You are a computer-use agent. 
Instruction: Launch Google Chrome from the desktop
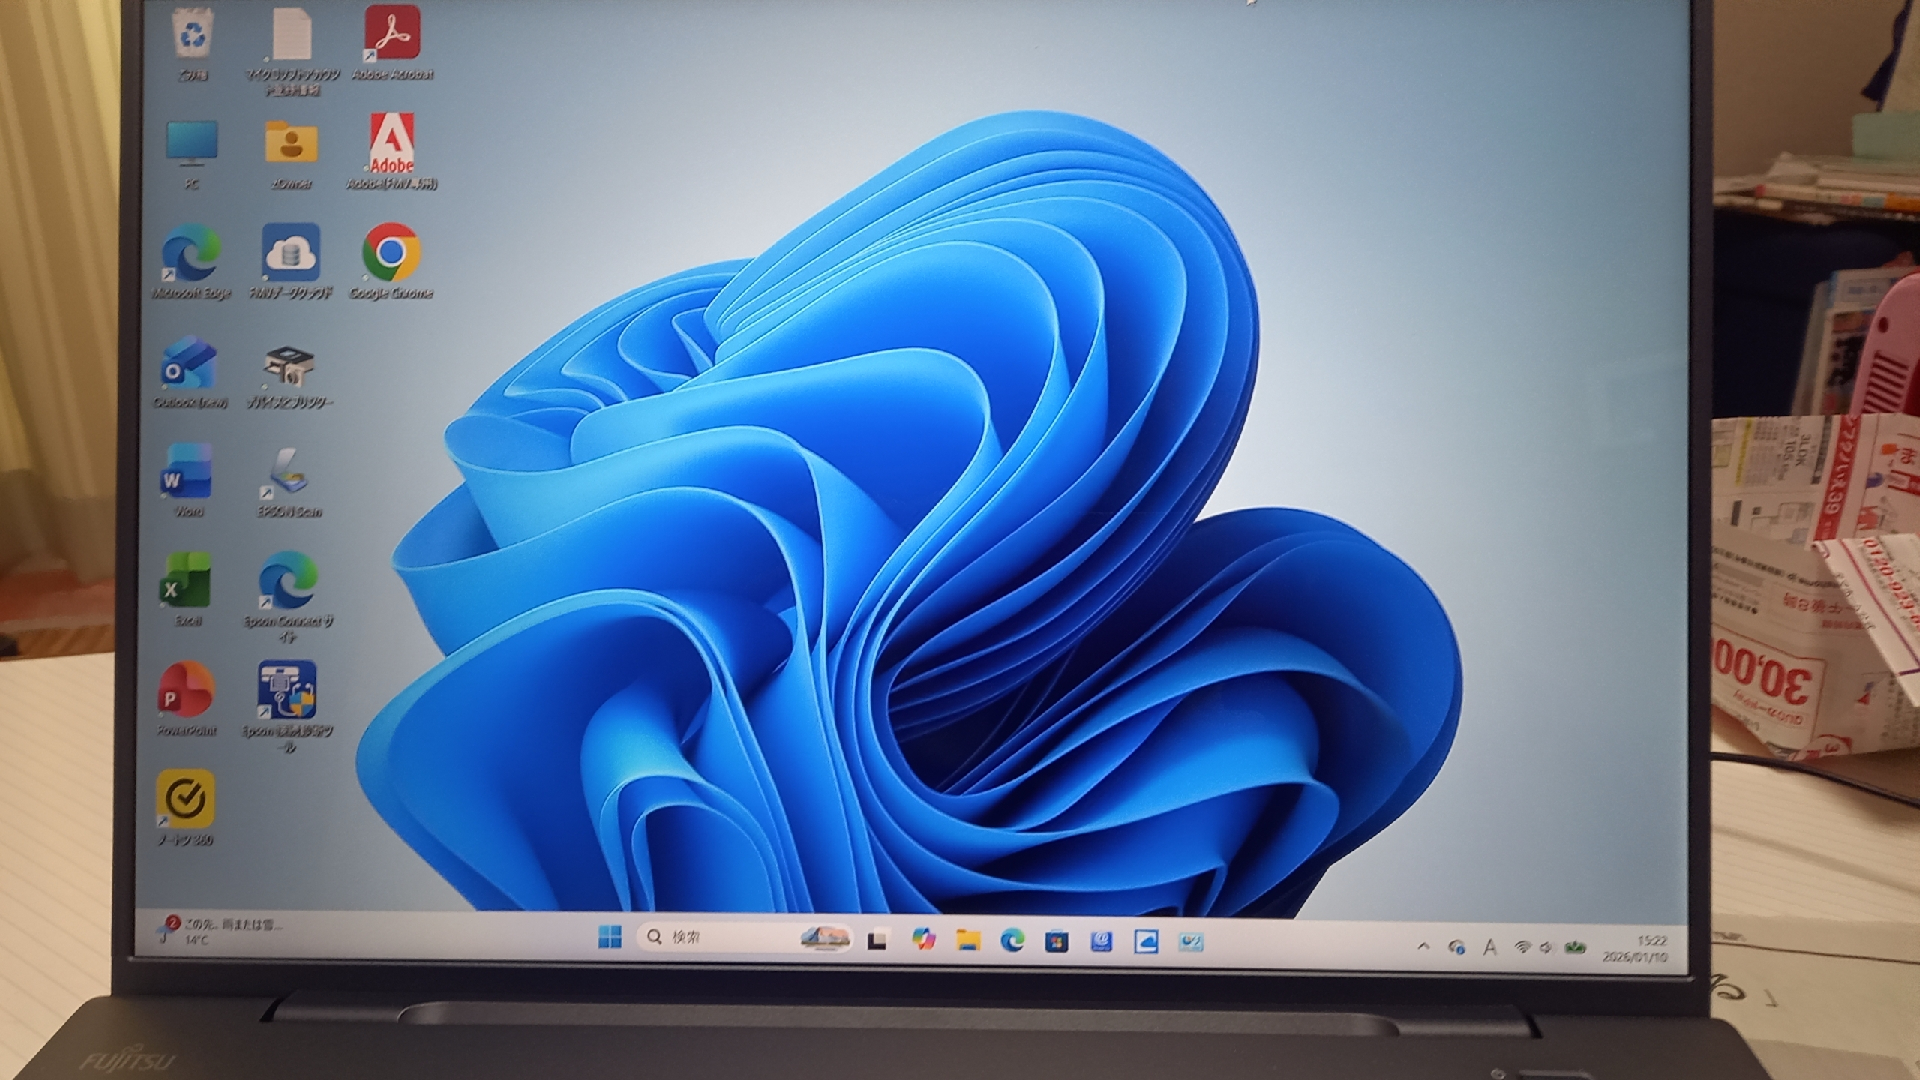[x=391, y=262]
